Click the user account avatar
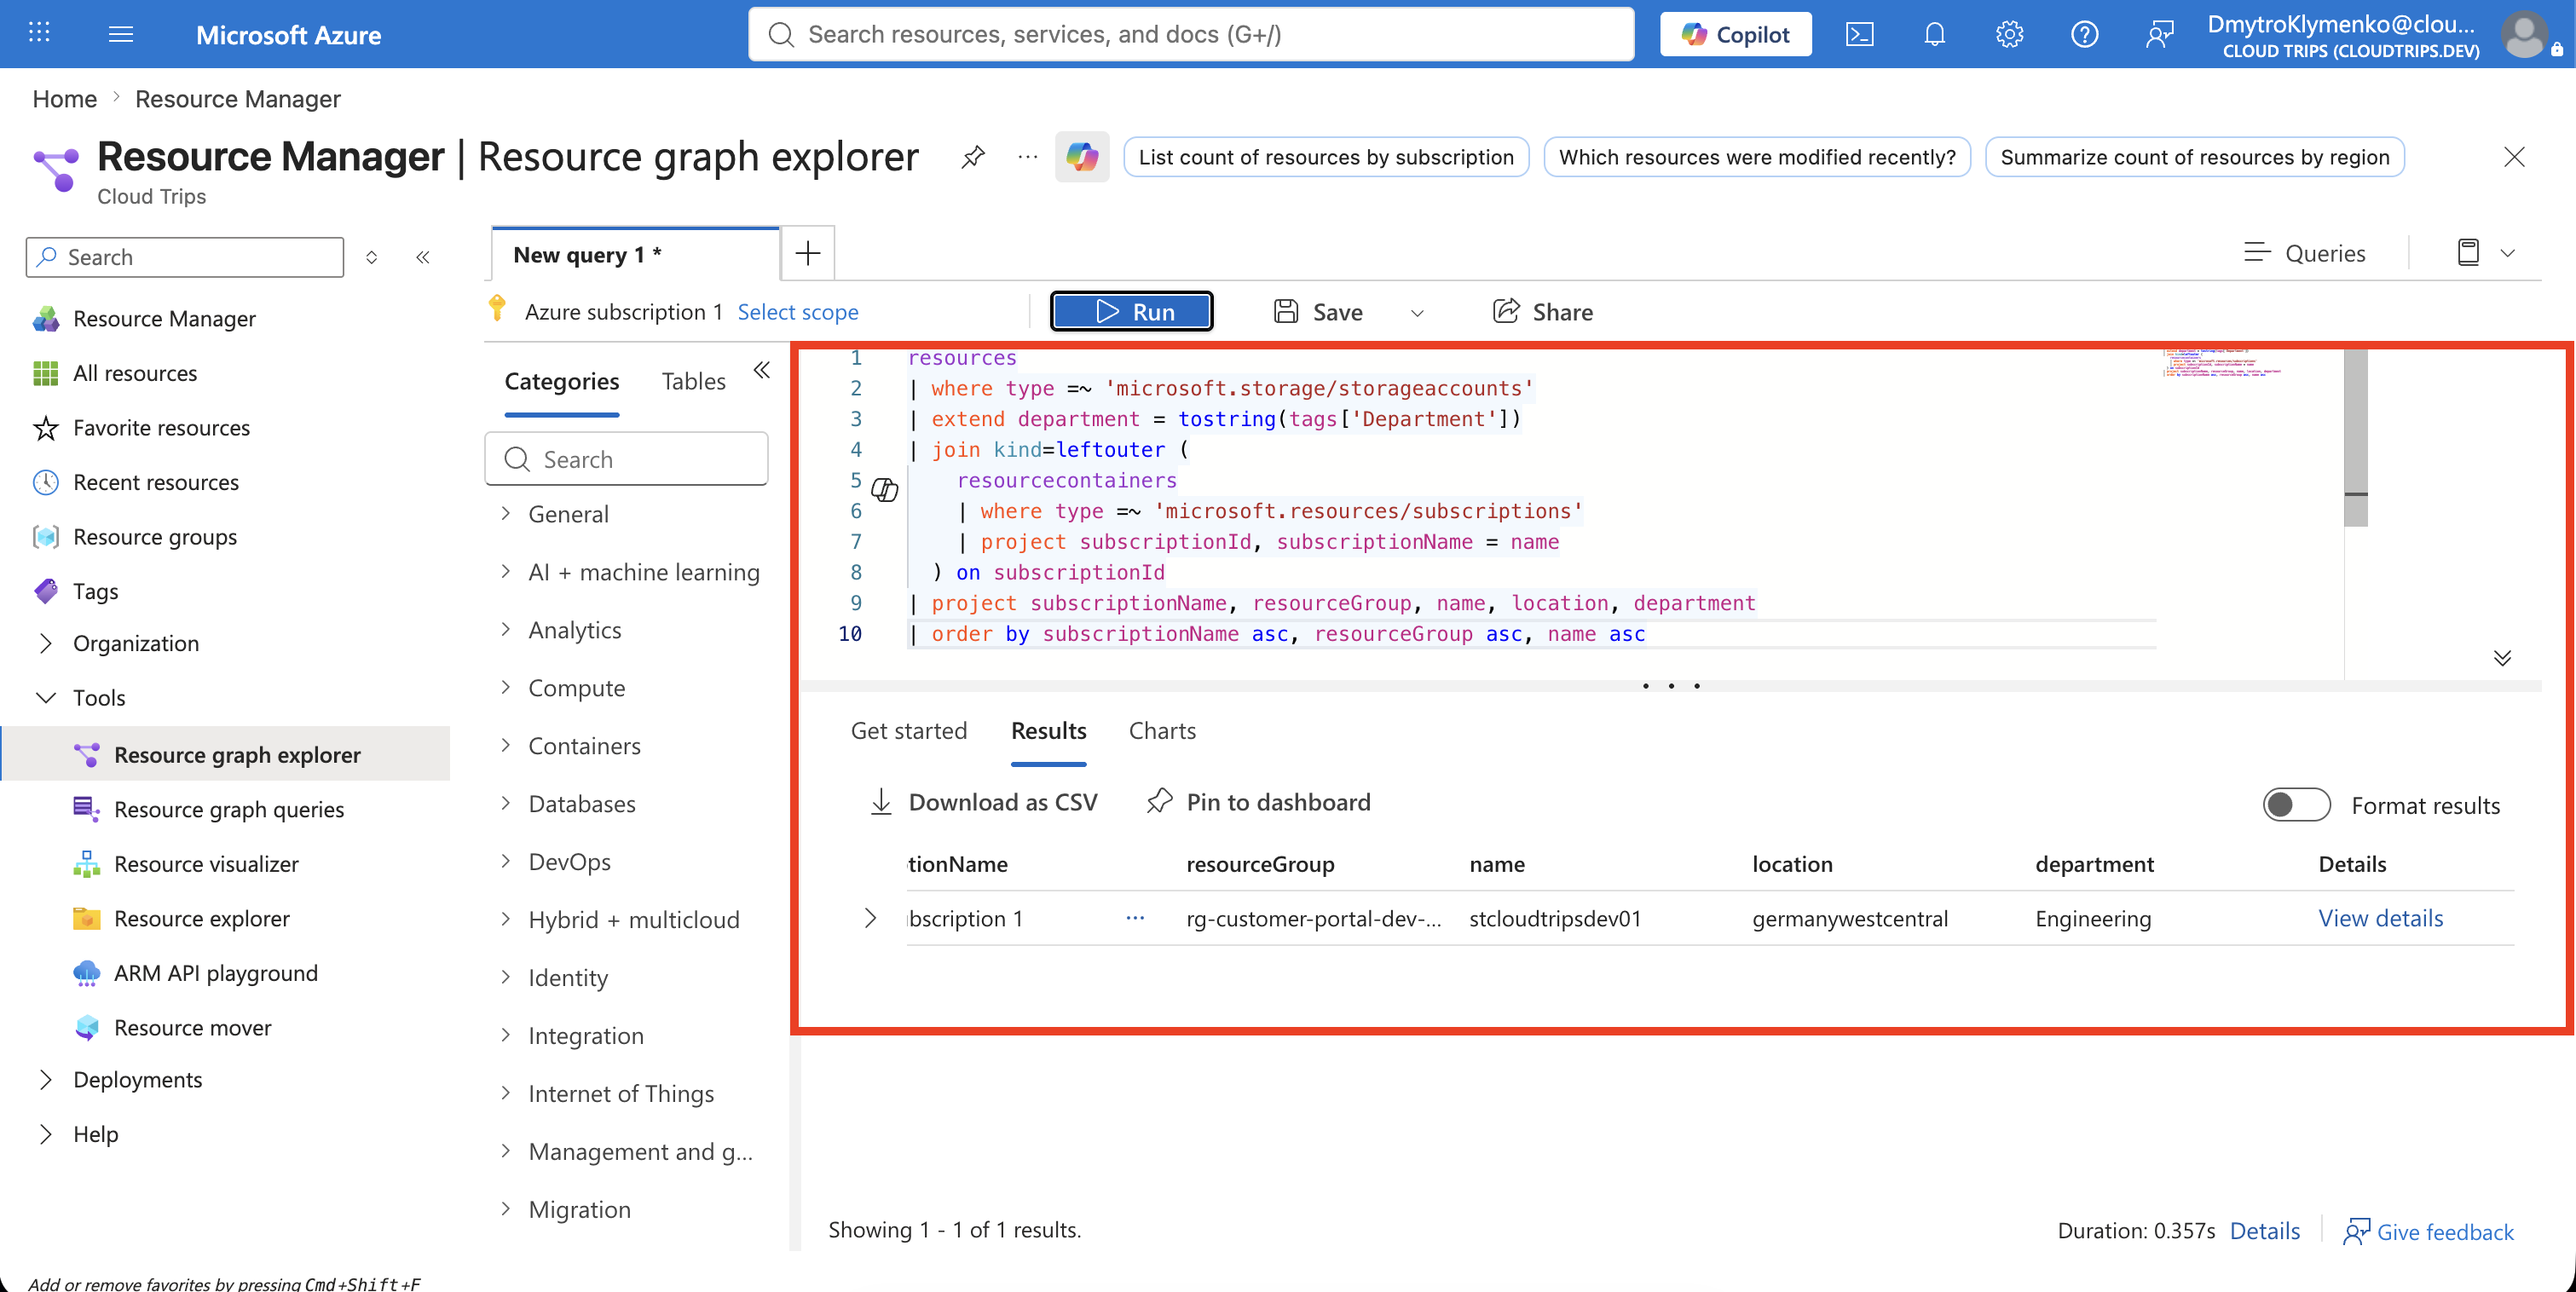The height and width of the screenshot is (1292, 2576). pyautogui.click(x=2524, y=34)
